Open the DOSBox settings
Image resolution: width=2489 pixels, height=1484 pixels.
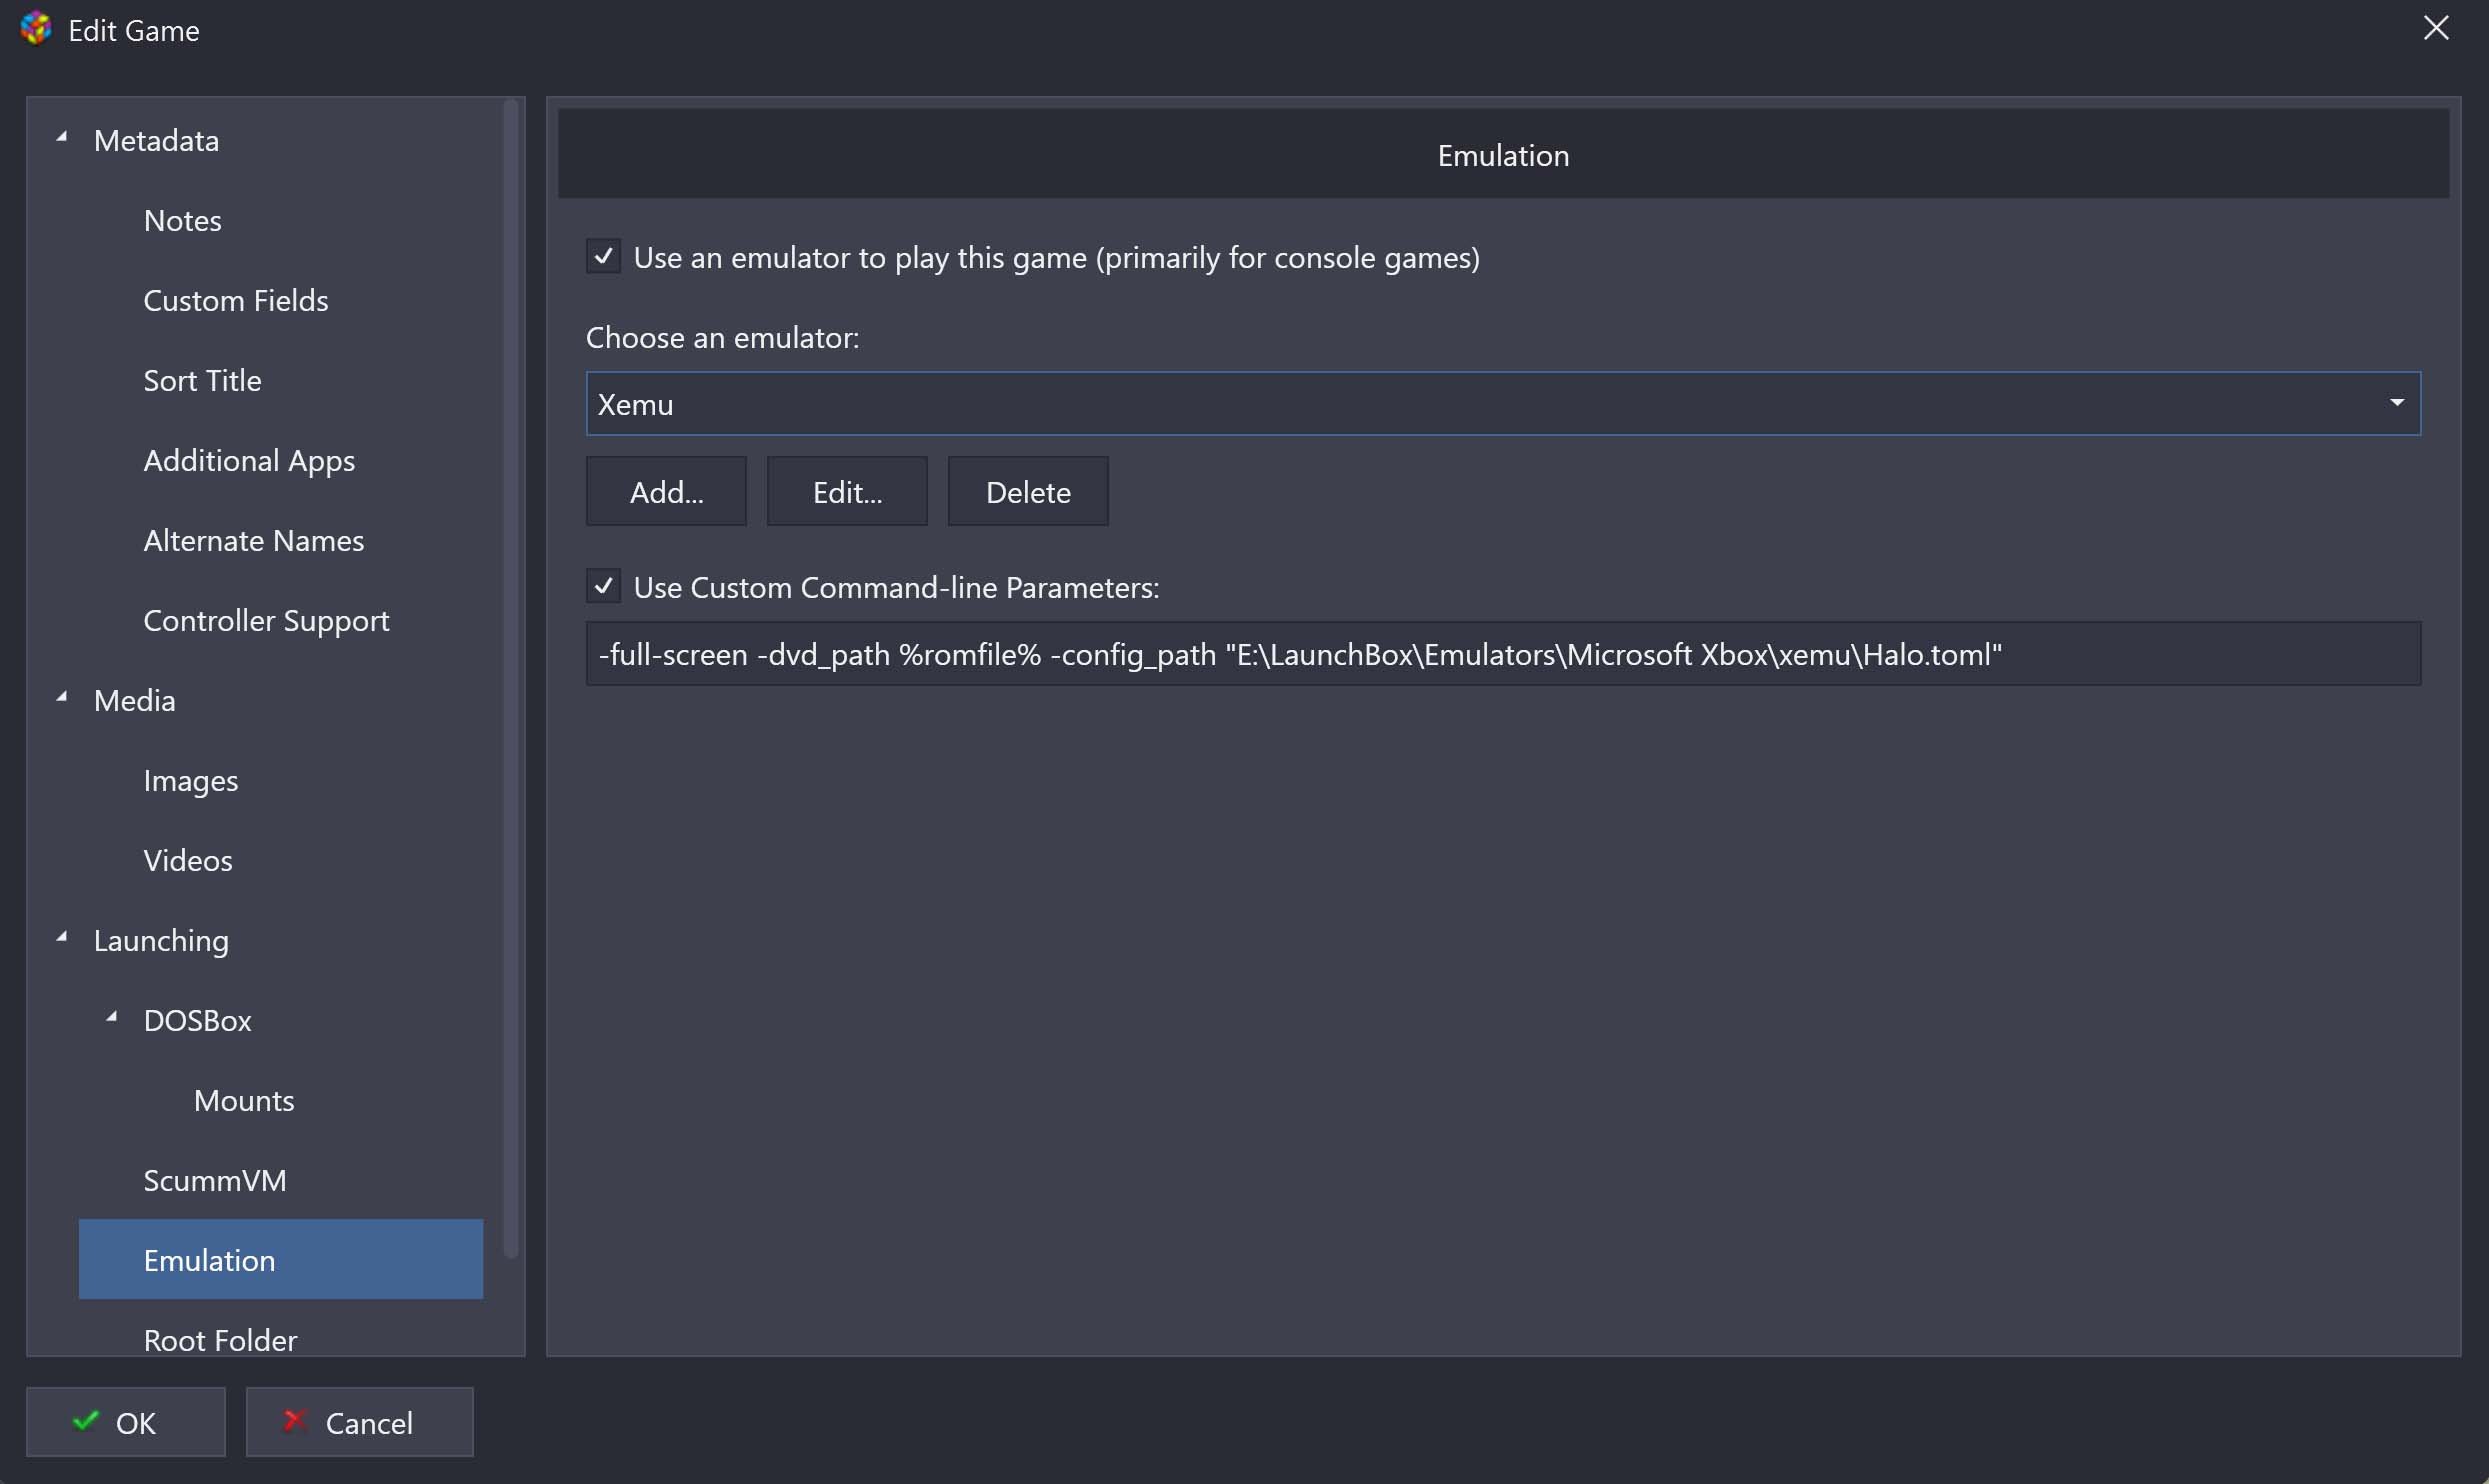click(x=197, y=1021)
